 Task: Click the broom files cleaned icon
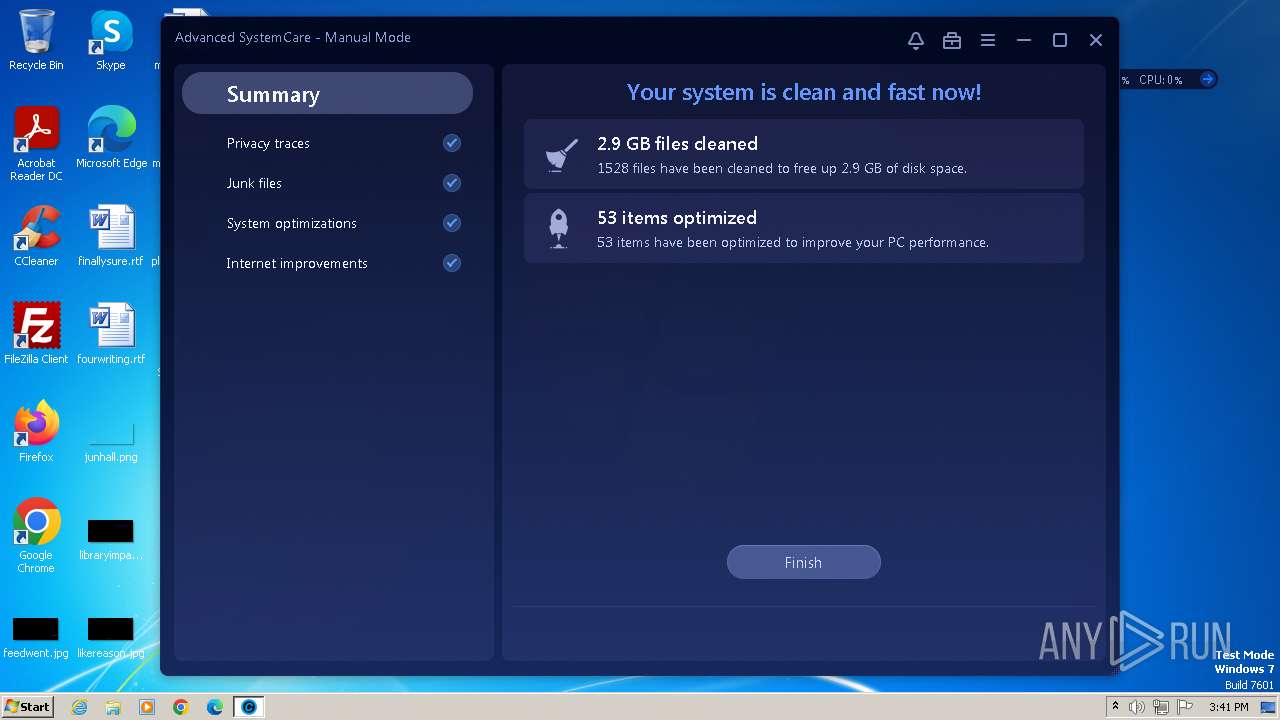[560, 155]
